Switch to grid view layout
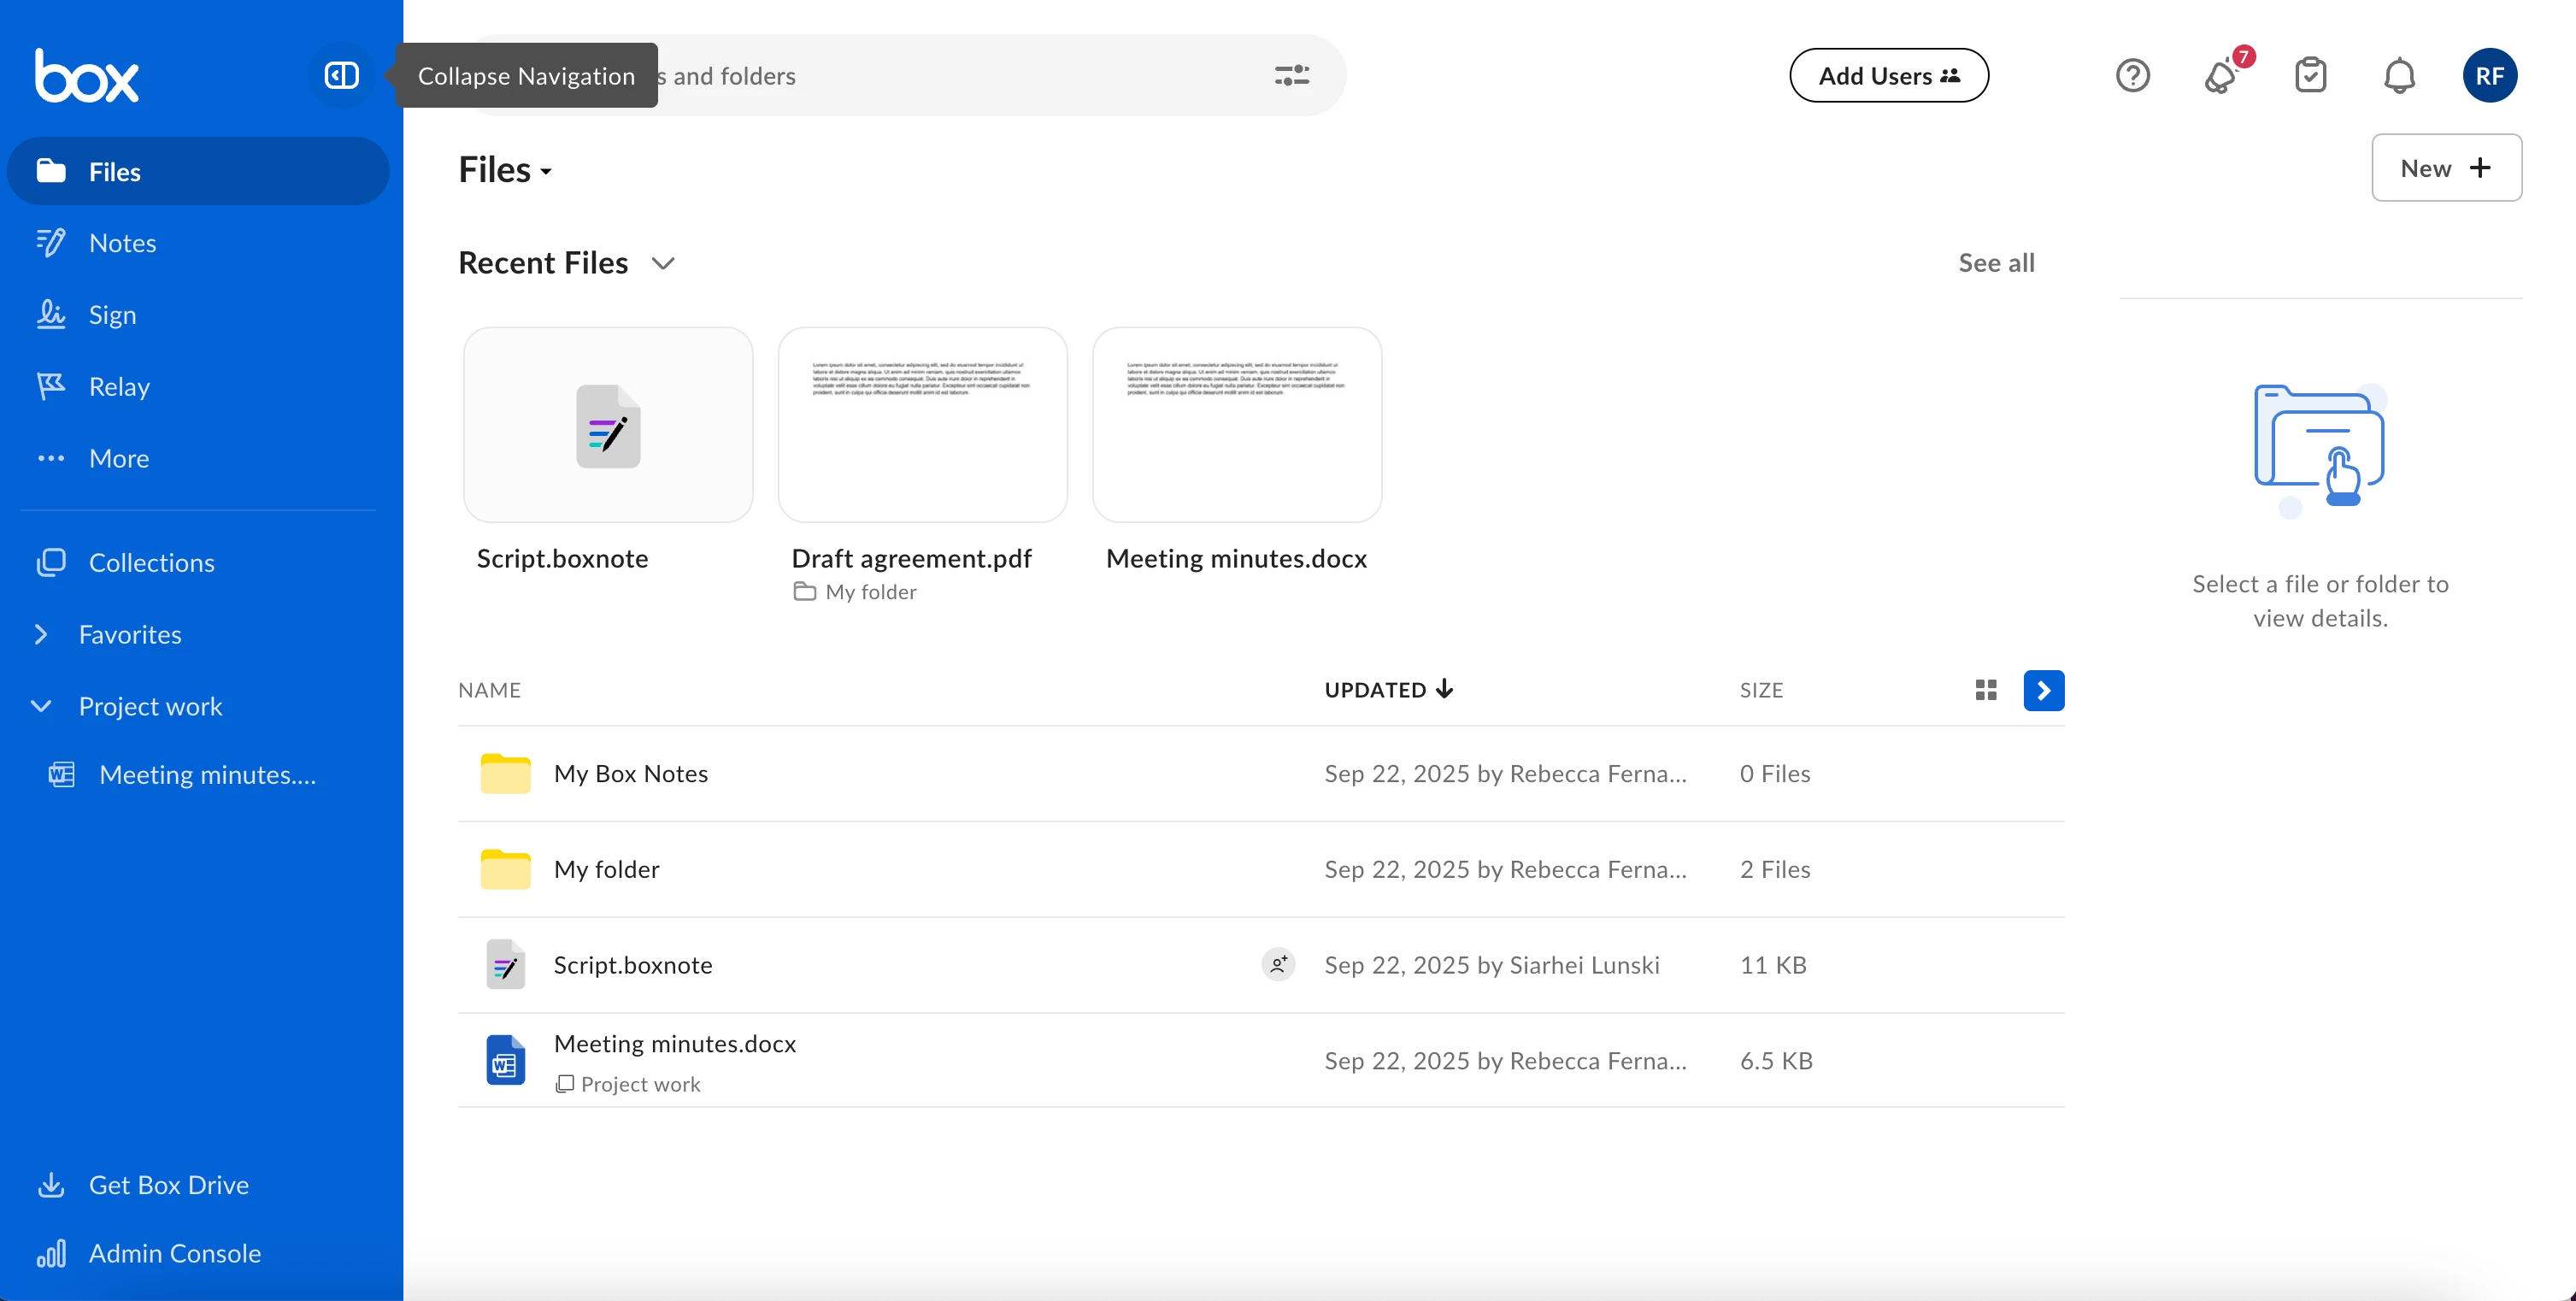The height and width of the screenshot is (1301, 2576). coord(1986,690)
